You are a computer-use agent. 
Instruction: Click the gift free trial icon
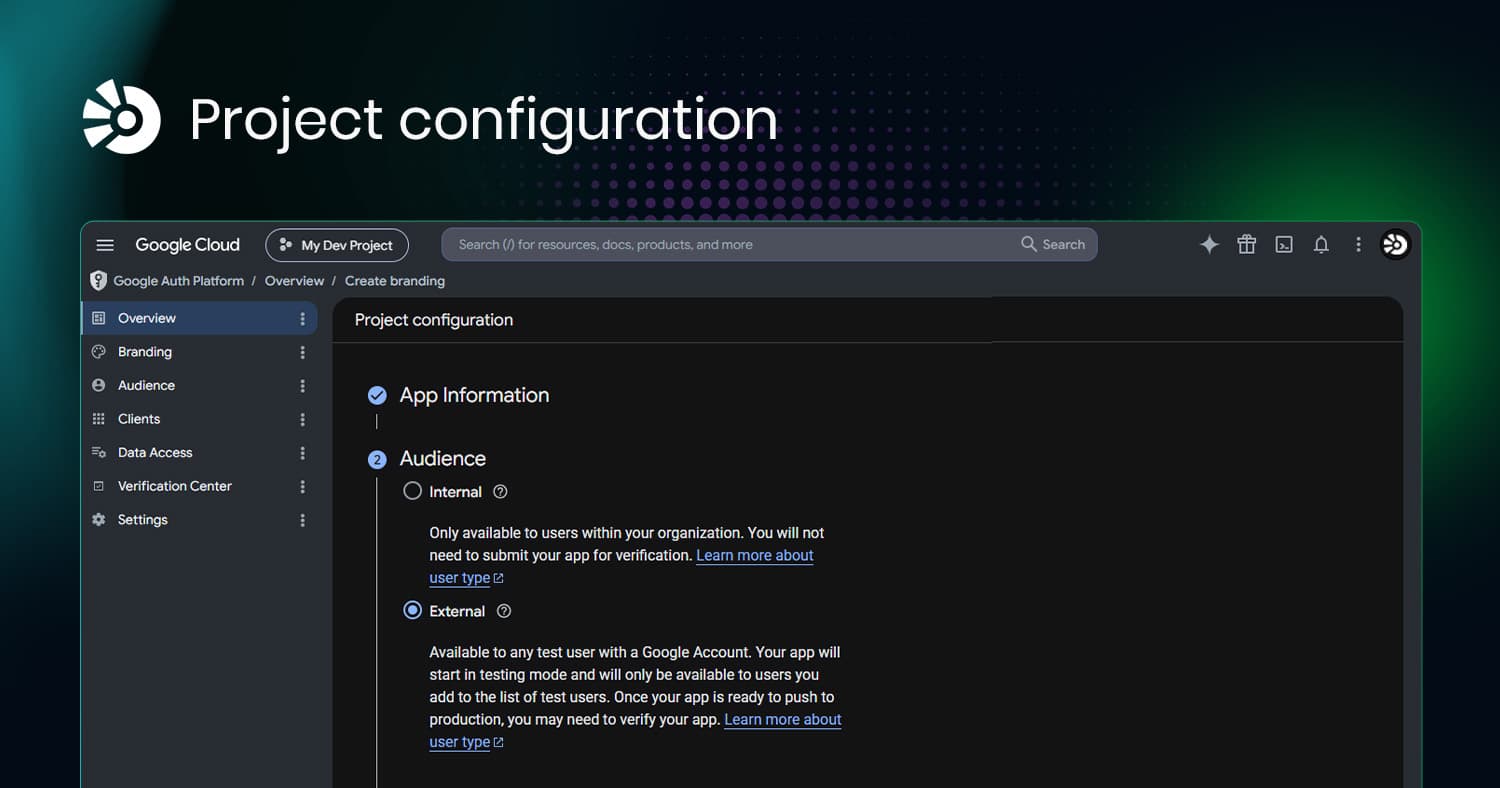1246,245
